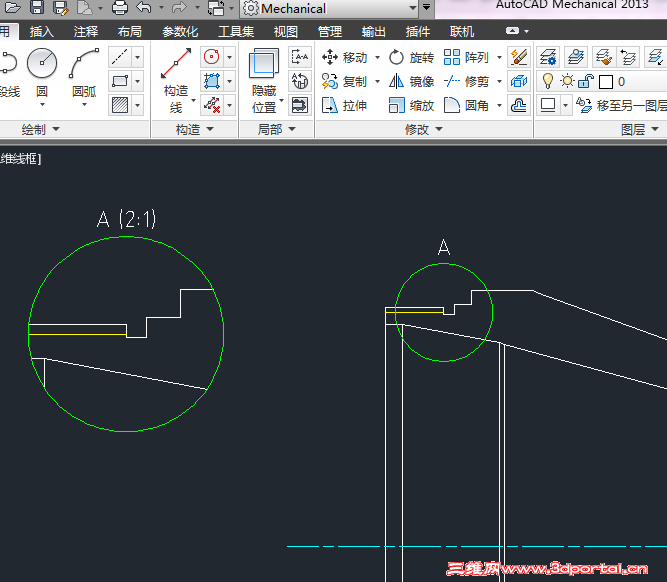Switch to the 插入 ribbon tab
The height and width of the screenshot is (582, 667).
click(x=42, y=31)
